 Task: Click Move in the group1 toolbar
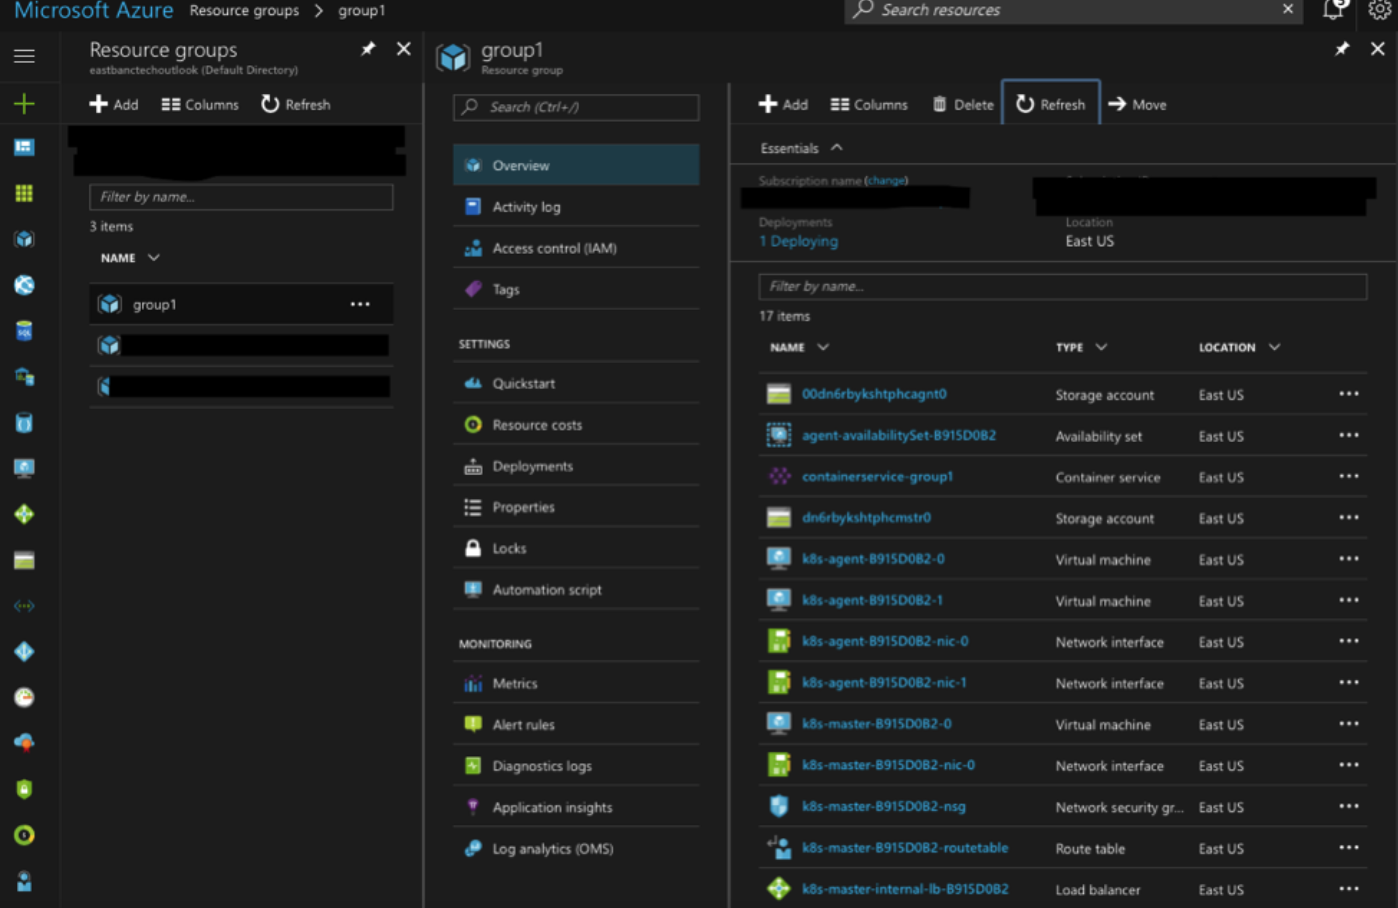(1137, 104)
